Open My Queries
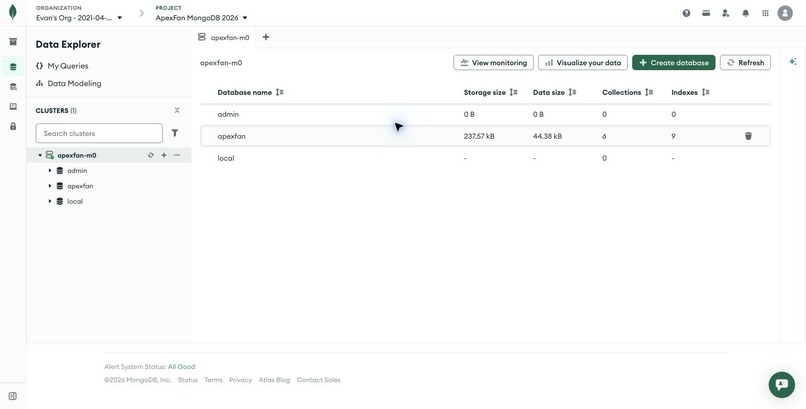Screen dimensions: 806x409 pyautogui.click(x=62, y=66)
